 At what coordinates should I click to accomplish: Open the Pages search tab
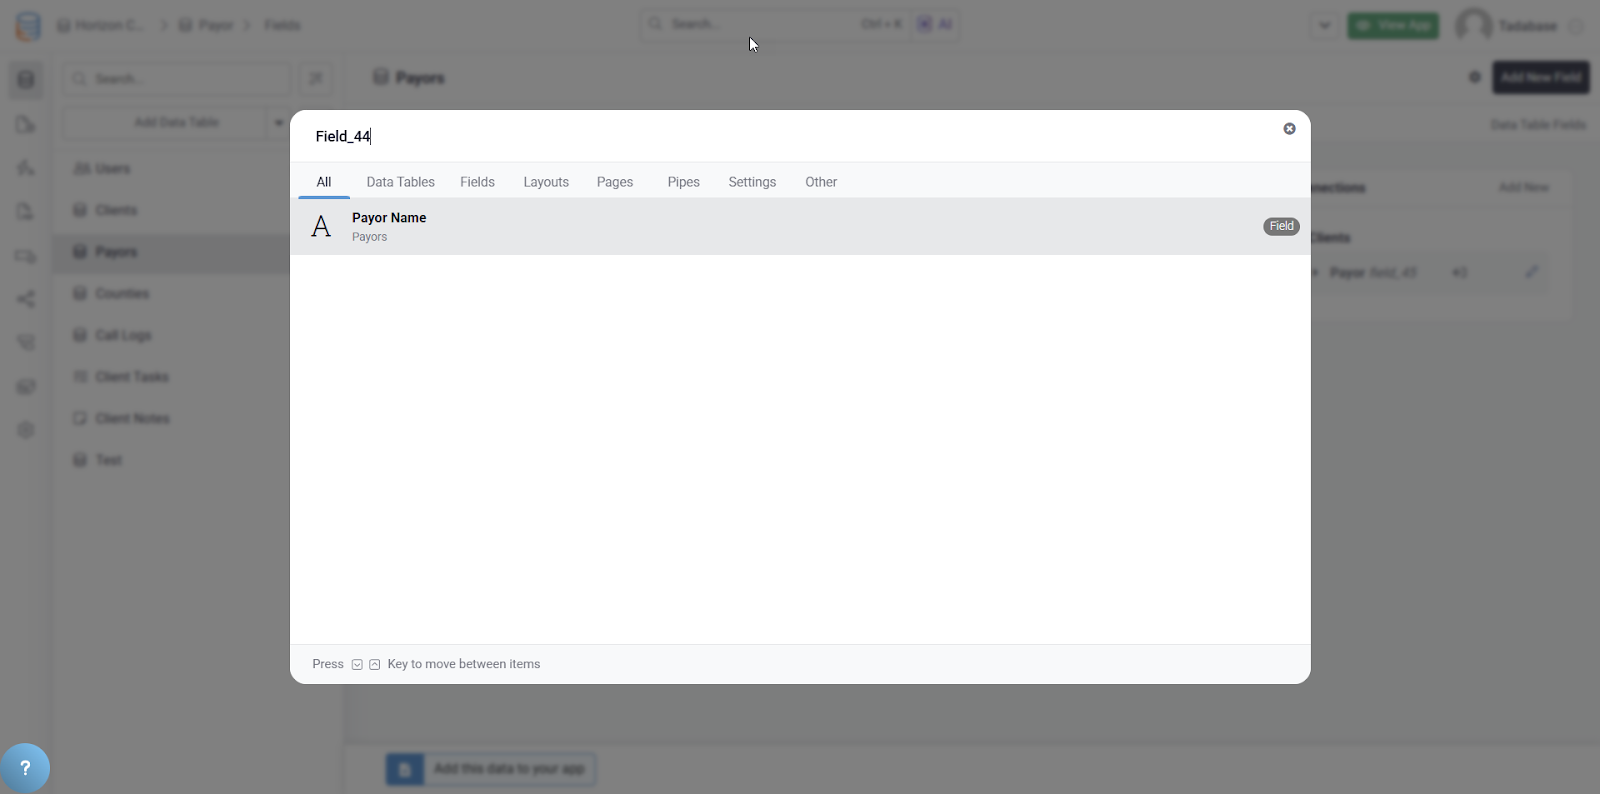click(615, 182)
